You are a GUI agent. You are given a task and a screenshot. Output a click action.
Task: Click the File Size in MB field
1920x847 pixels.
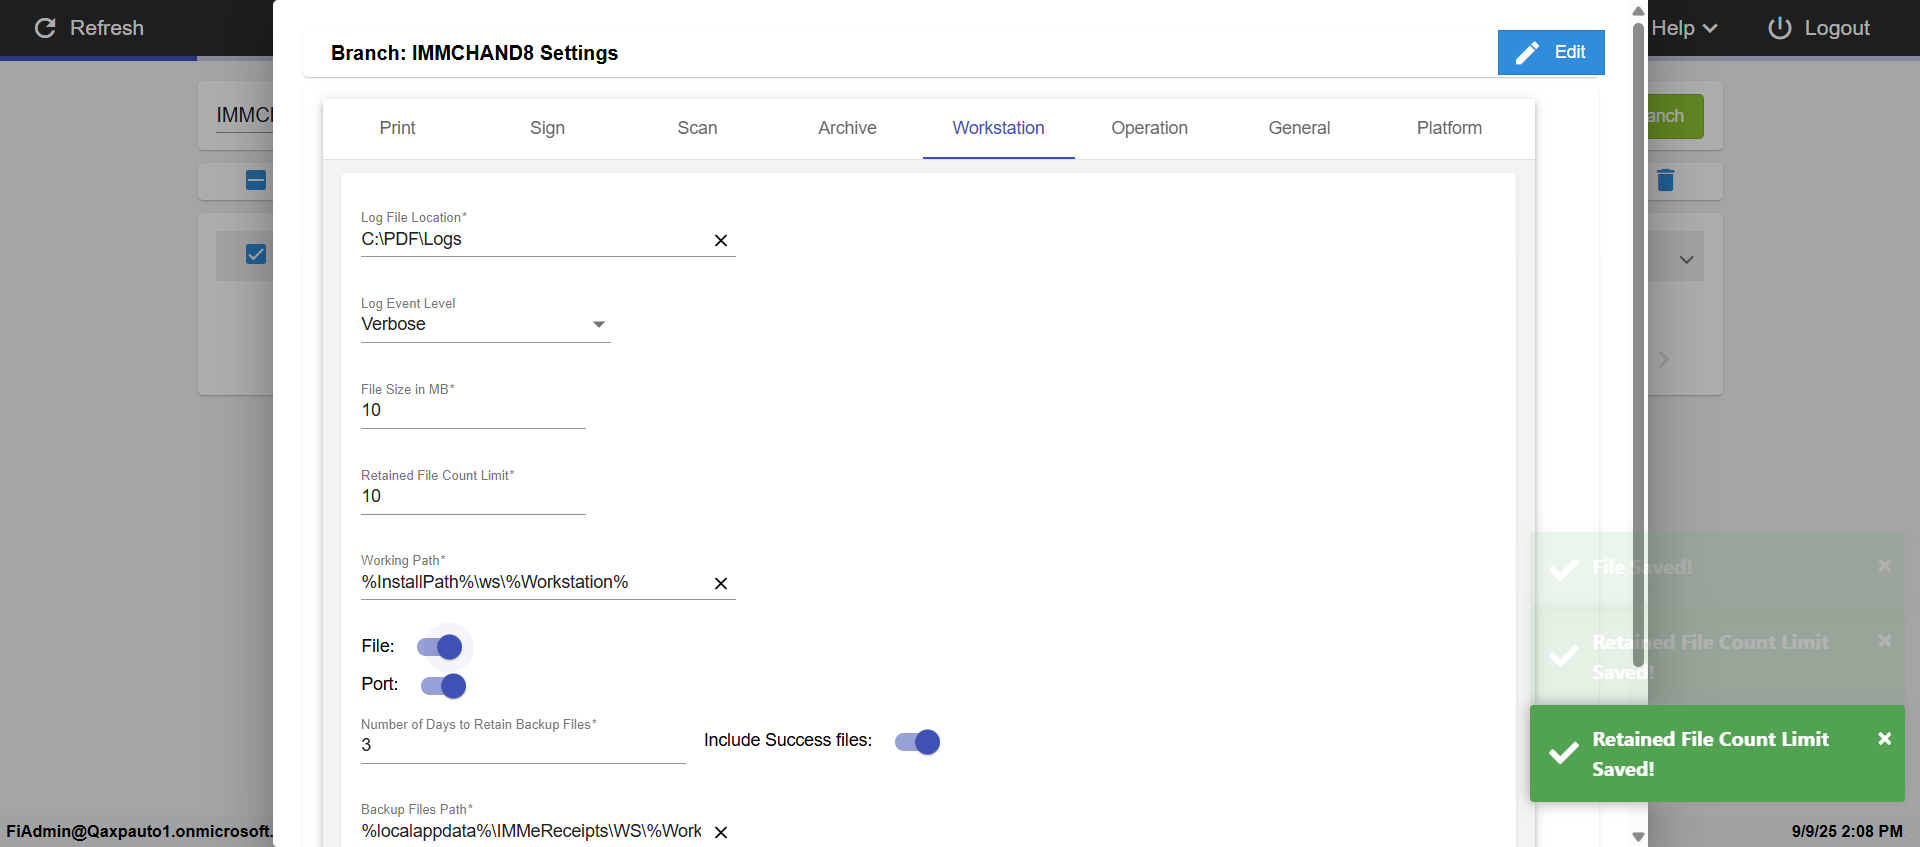[472, 411]
